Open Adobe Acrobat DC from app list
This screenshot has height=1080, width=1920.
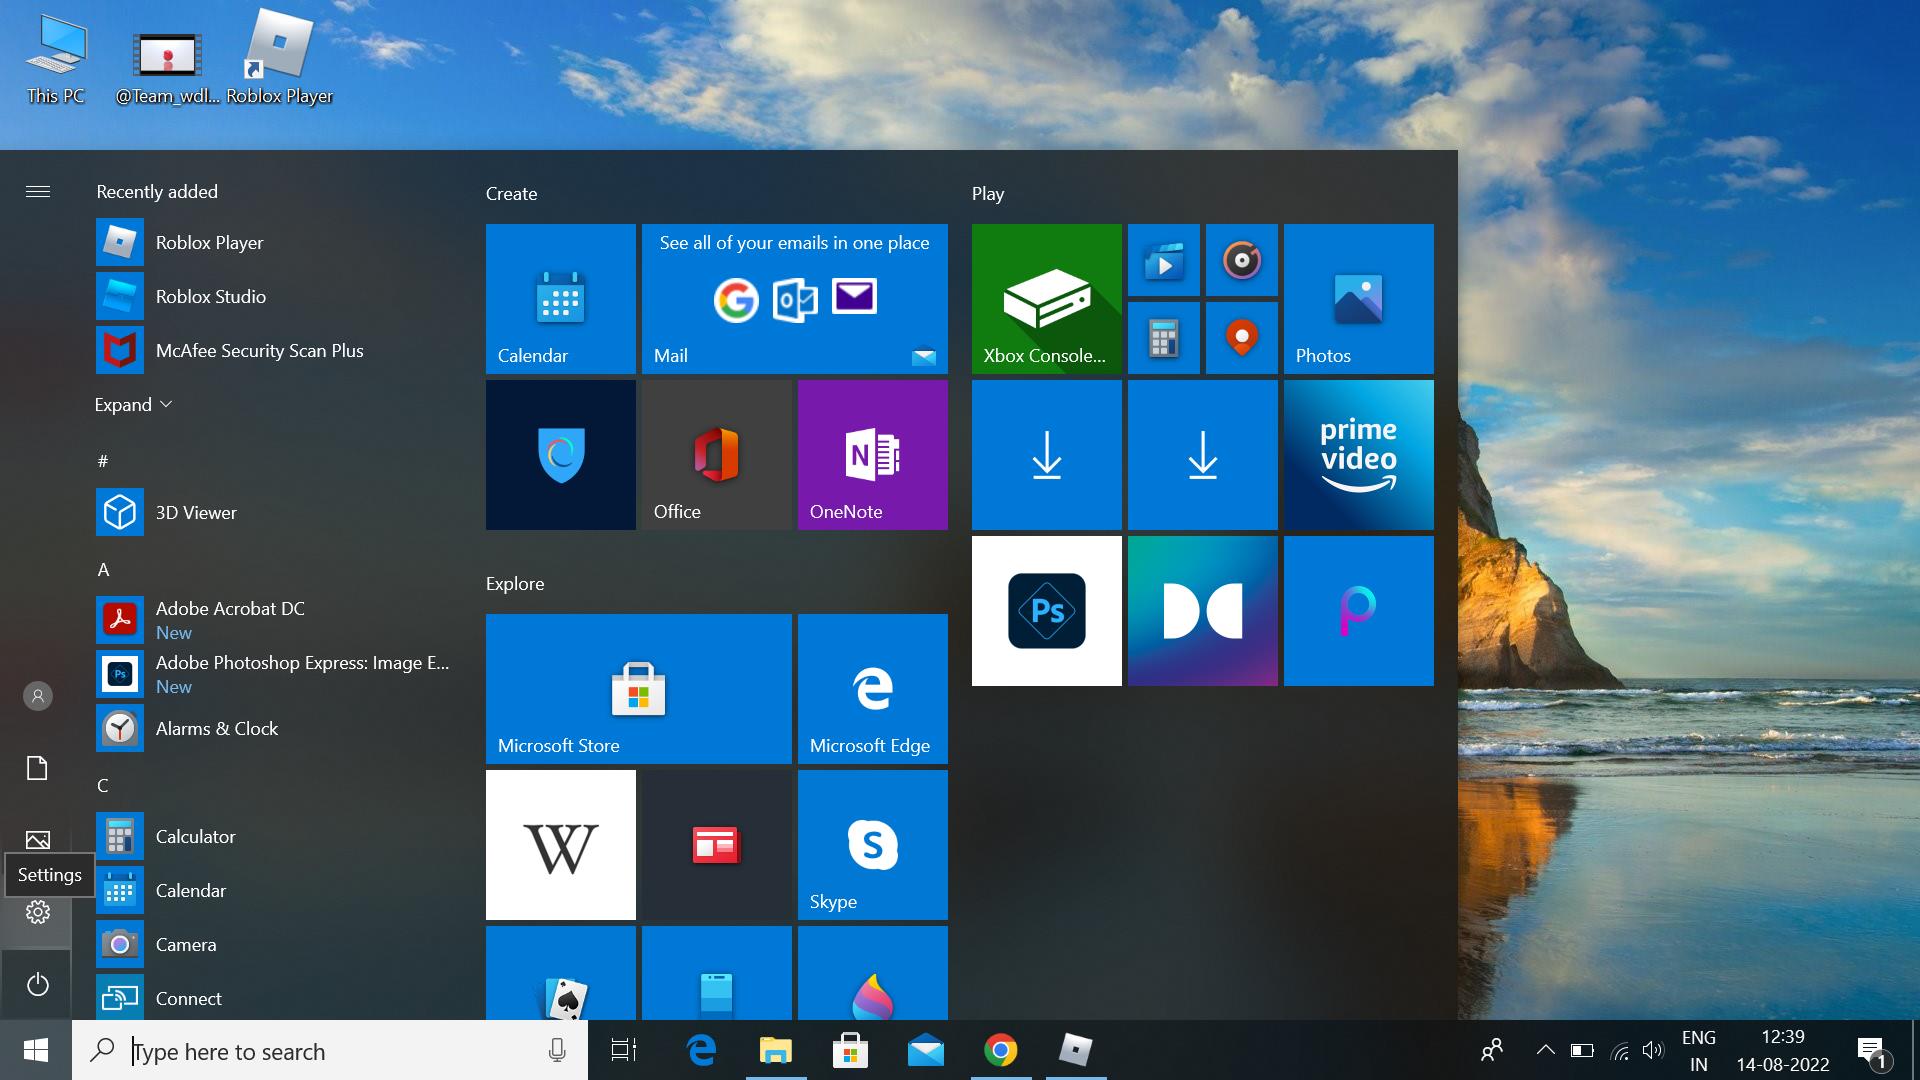(272, 620)
